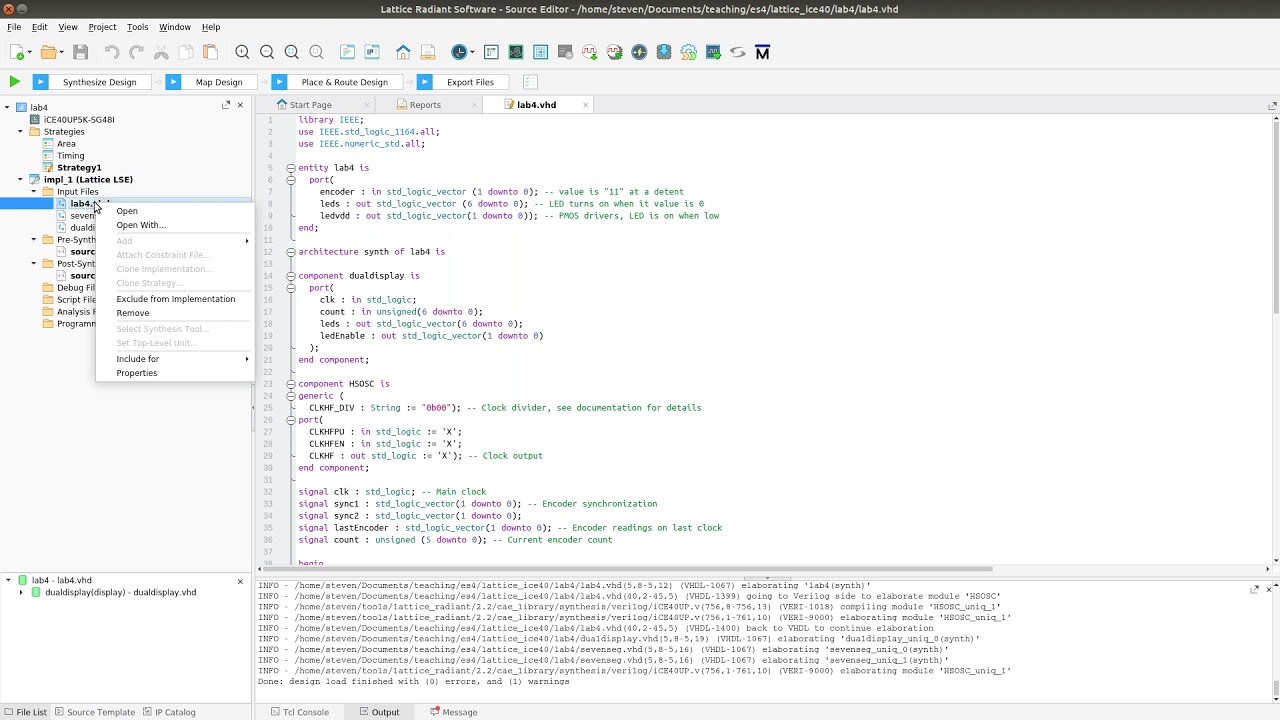Open Start Page via house icon

pyautogui.click(x=403, y=52)
